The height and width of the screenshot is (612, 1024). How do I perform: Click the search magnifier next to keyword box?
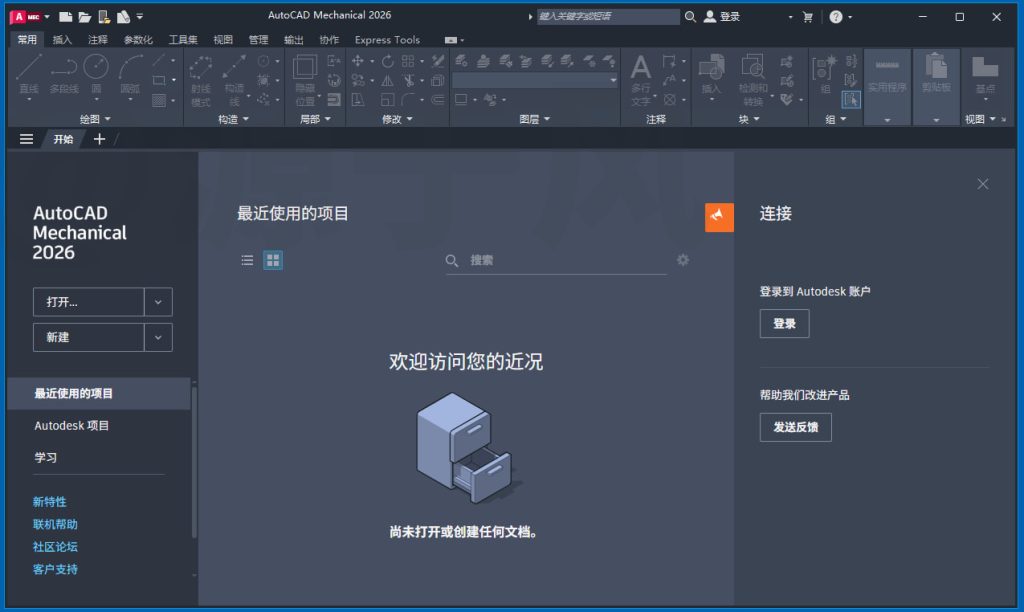point(690,17)
